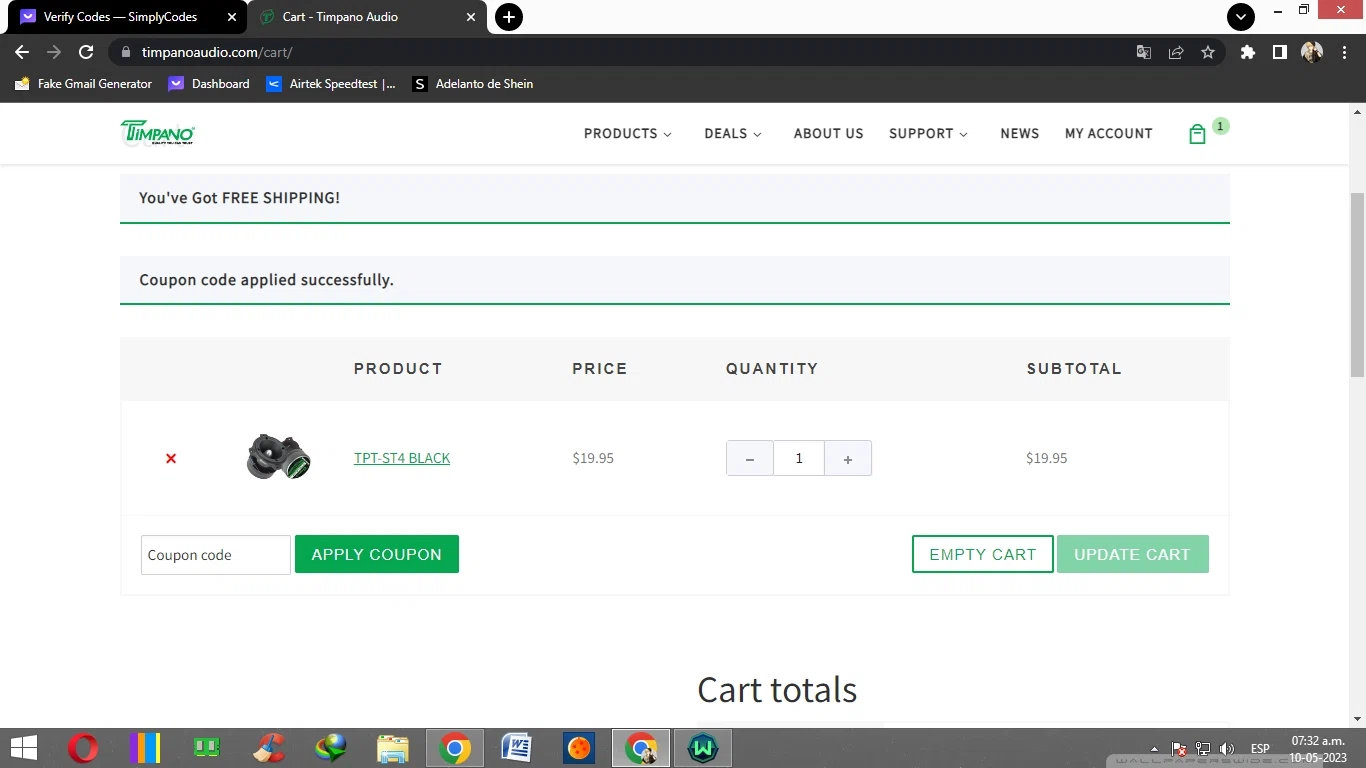Image resolution: width=1366 pixels, height=768 pixels.
Task: Click the Coupon code input field
Action: tap(216, 555)
